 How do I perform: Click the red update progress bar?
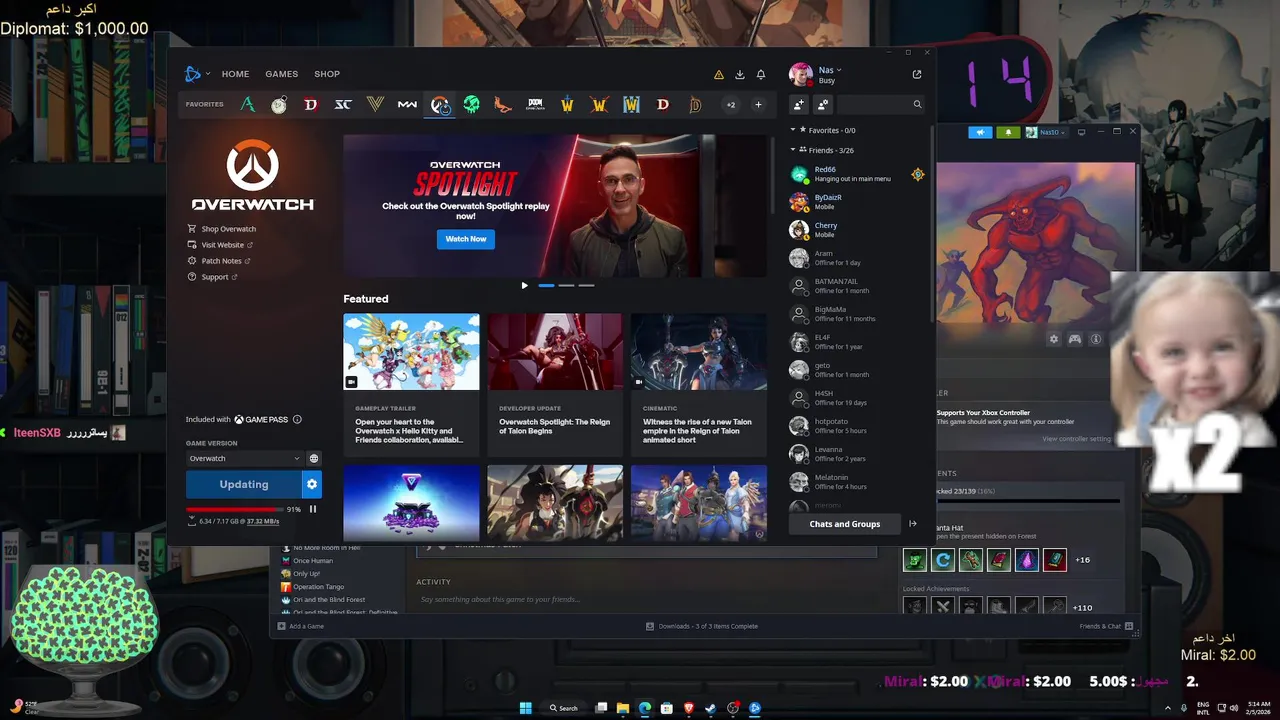[x=234, y=509]
